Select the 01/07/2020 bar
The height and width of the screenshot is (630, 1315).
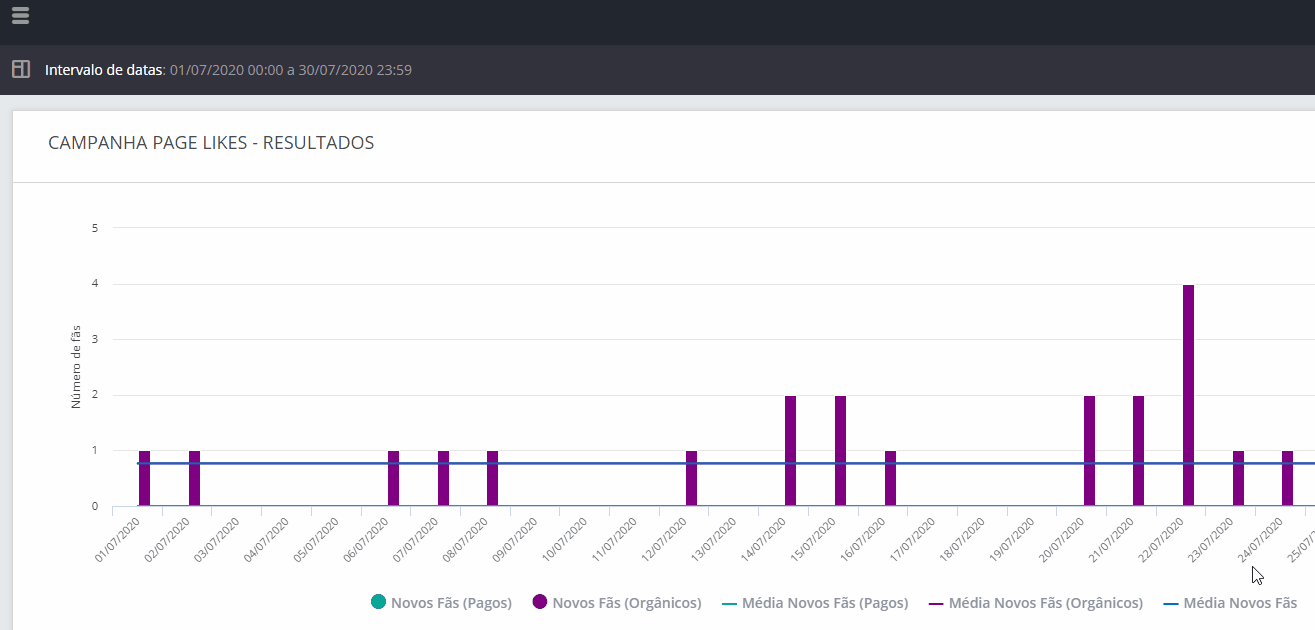pyautogui.click(x=144, y=485)
